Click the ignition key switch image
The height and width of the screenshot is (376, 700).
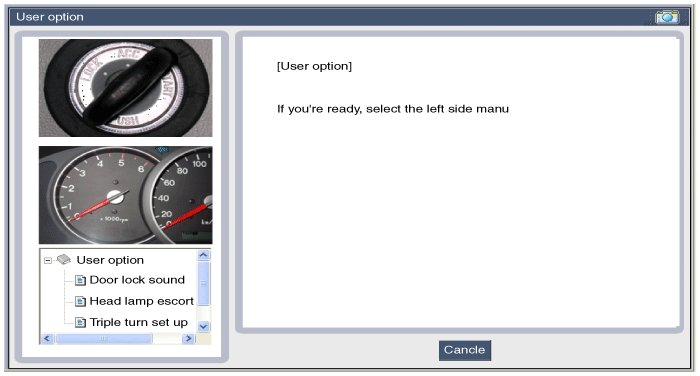click(x=125, y=88)
